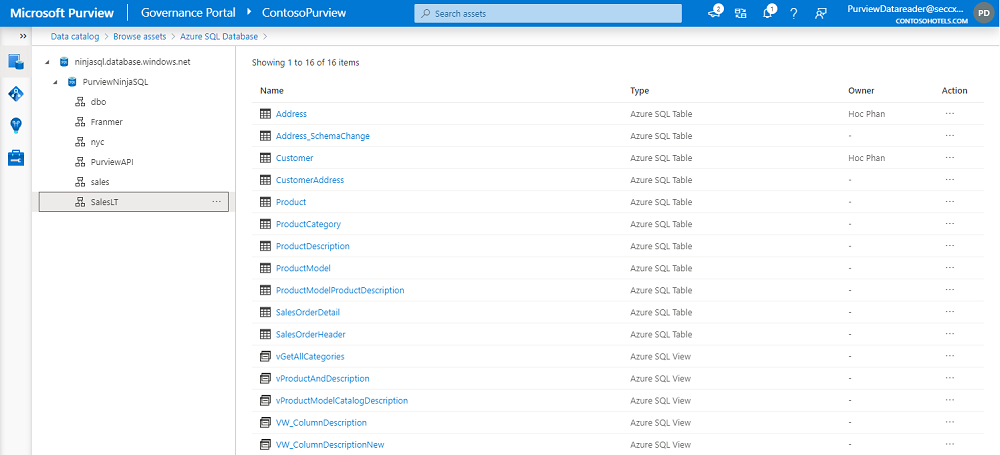1000x455 pixels.
Task: Select the PurviewAPI schema in tree
Action: [111, 162]
